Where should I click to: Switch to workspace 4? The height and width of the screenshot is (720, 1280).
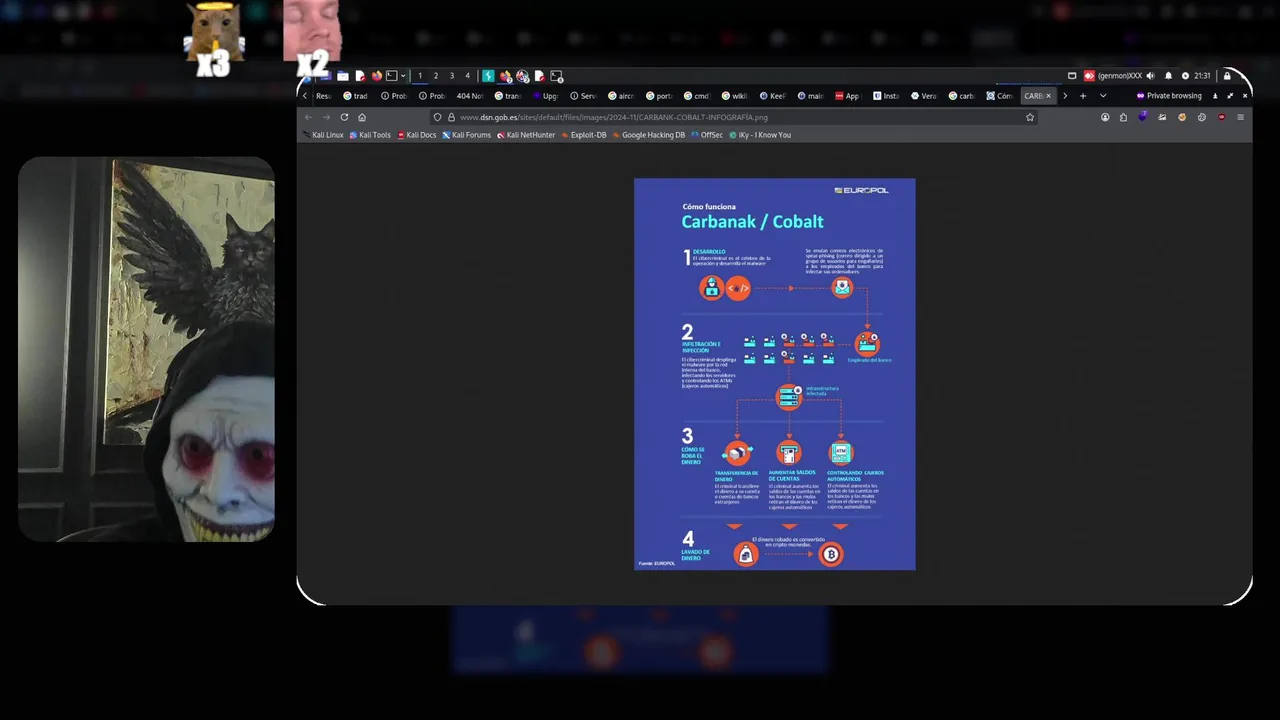tap(467, 76)
